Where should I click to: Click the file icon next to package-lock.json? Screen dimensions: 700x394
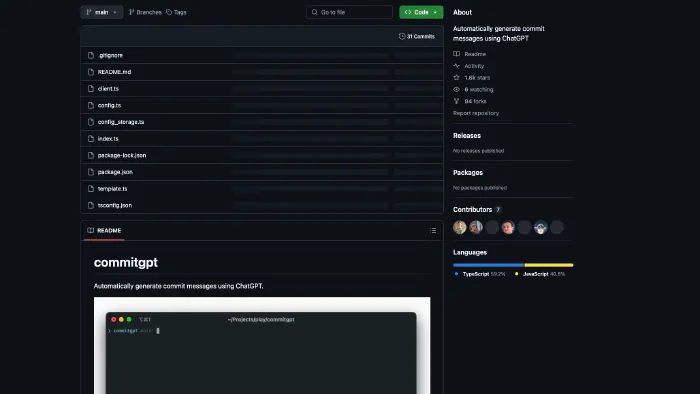coord(91,155)
